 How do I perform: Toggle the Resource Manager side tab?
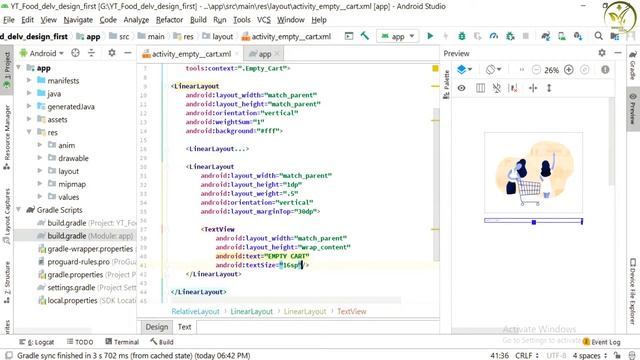tap(7, 137)
